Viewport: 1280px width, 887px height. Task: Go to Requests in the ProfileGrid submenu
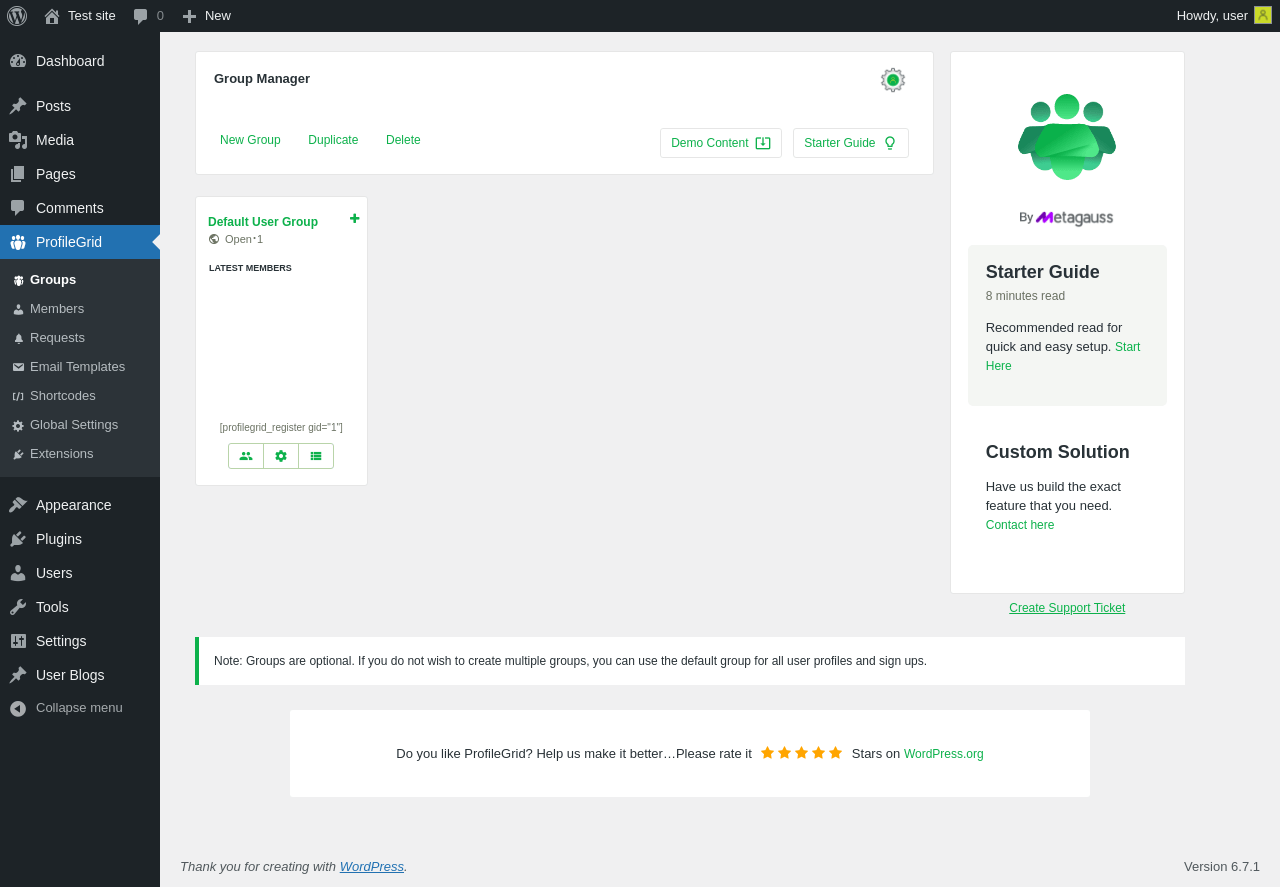80,338
